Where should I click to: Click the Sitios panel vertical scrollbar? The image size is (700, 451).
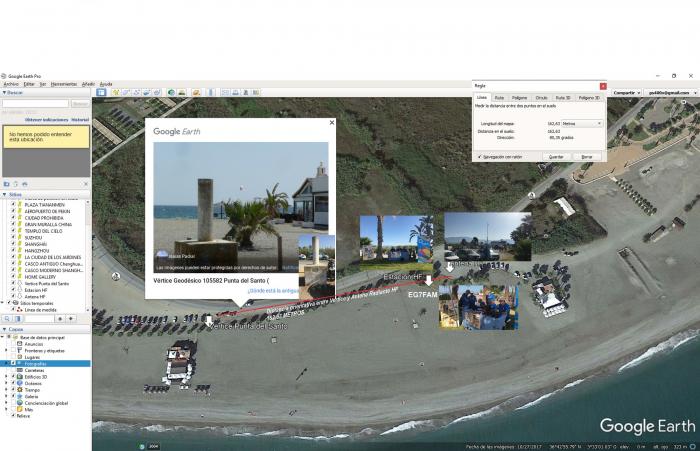point(88,256)
